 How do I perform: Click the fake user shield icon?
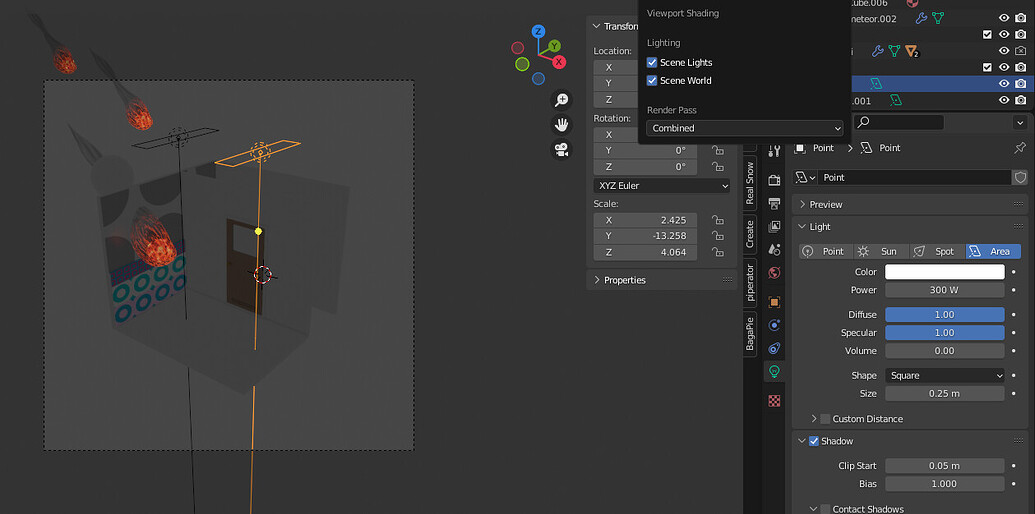1020,177
